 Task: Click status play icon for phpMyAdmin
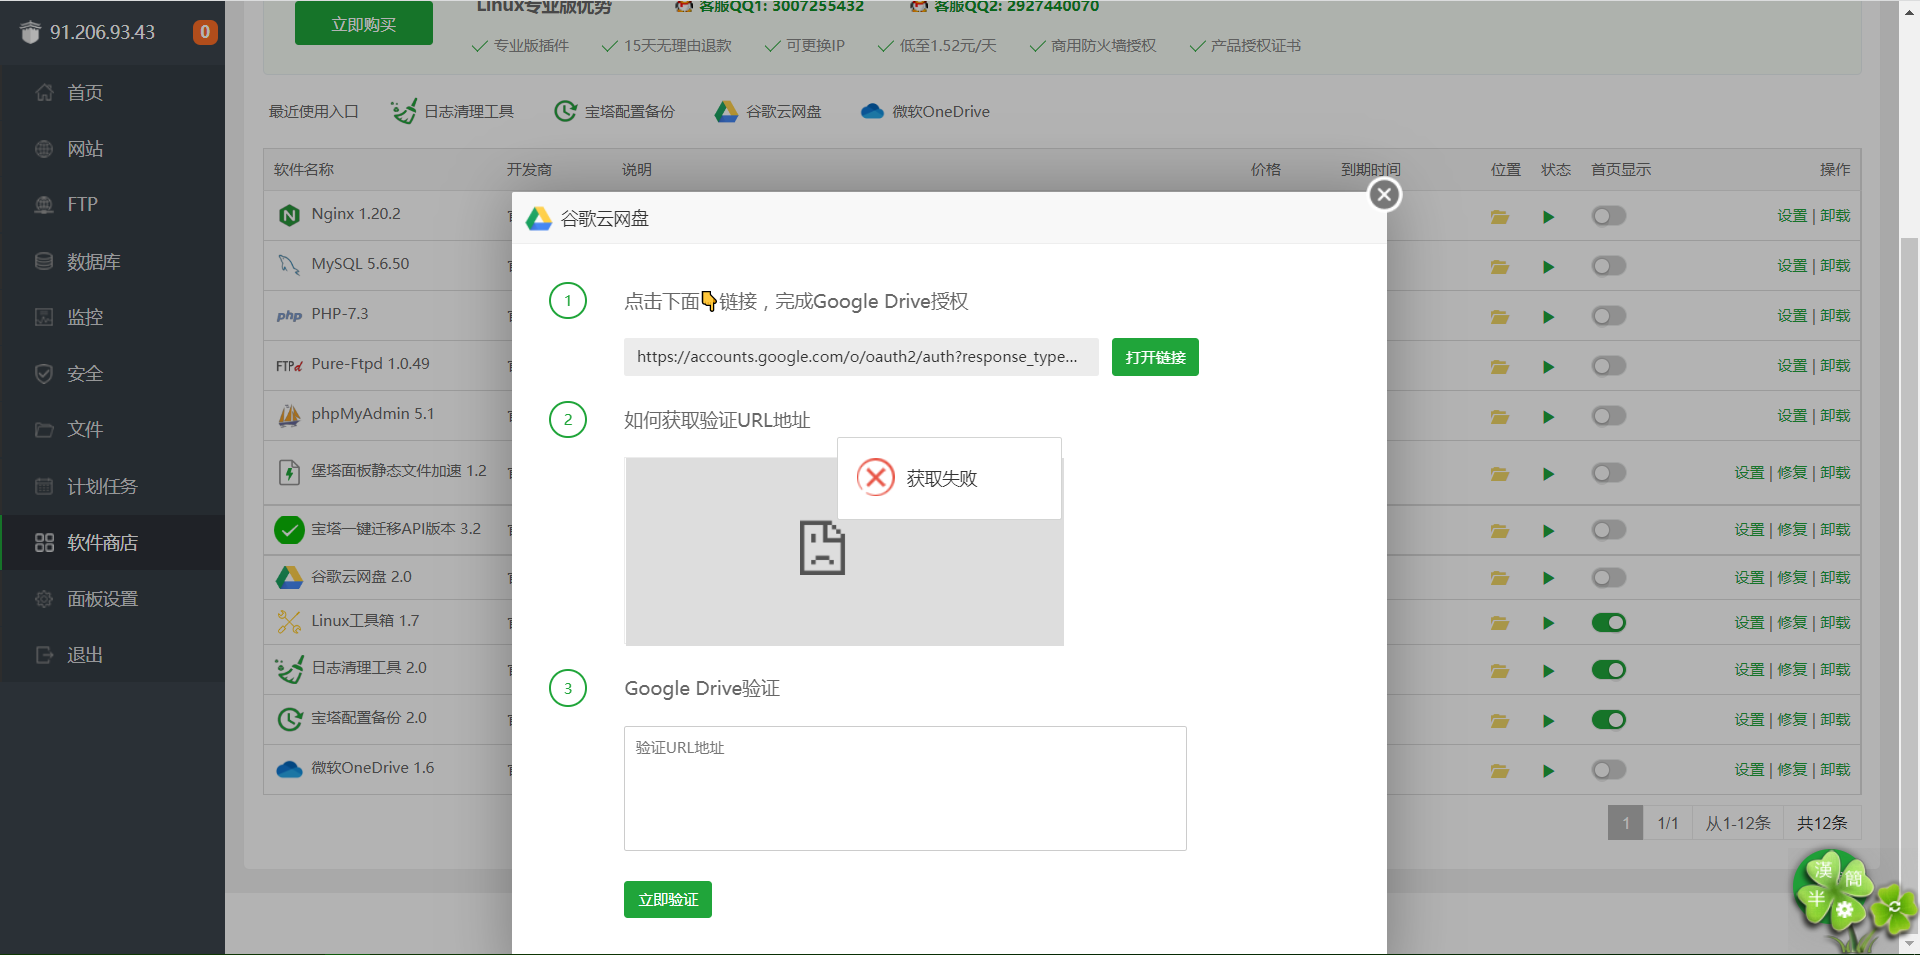(x=1548, y=417)
